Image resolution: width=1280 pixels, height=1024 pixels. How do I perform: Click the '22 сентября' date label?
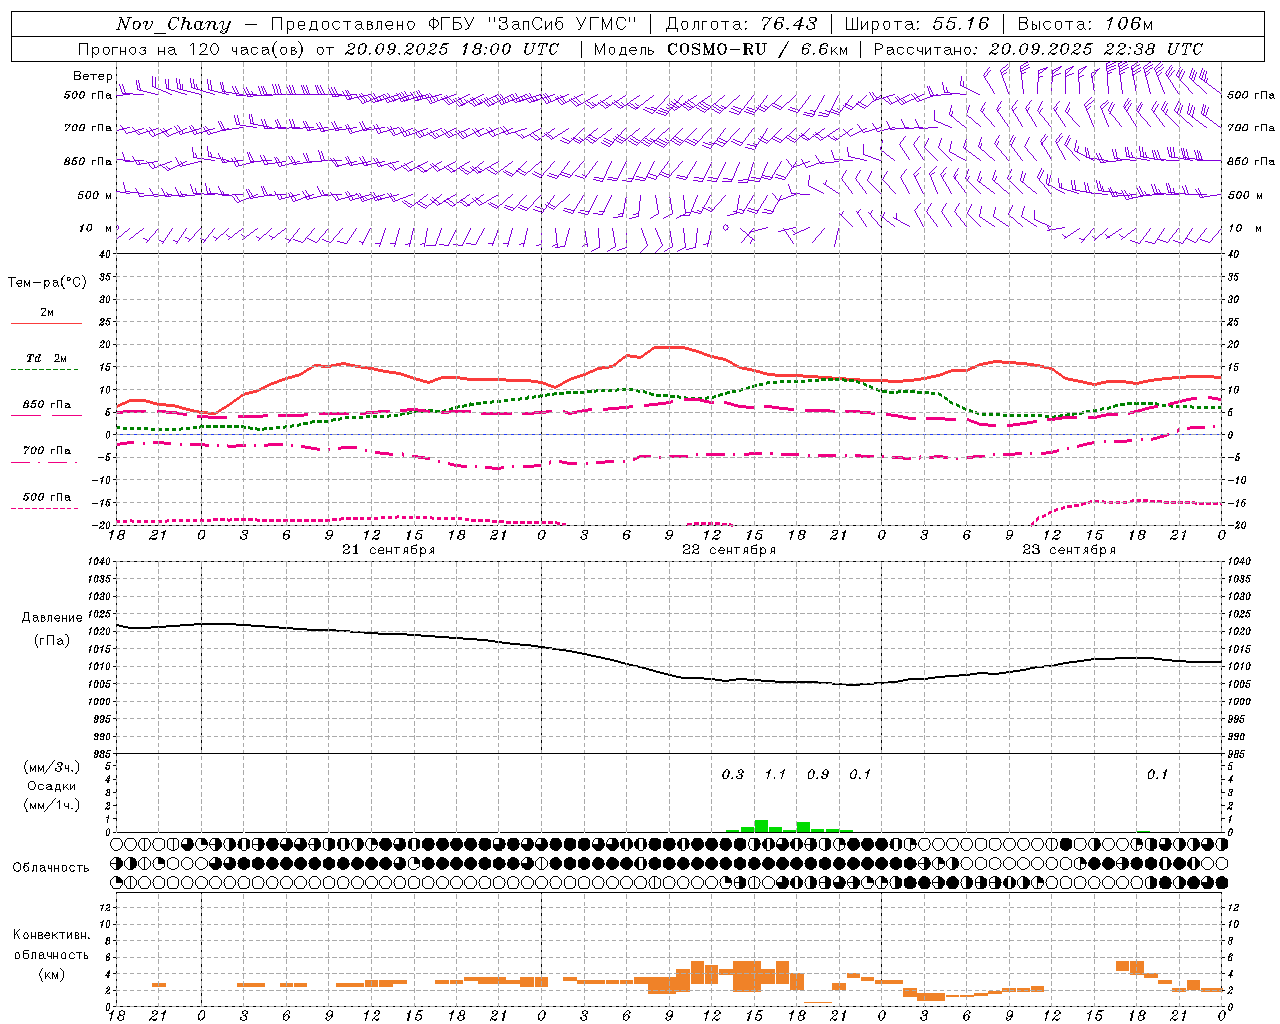pos(729,550)
